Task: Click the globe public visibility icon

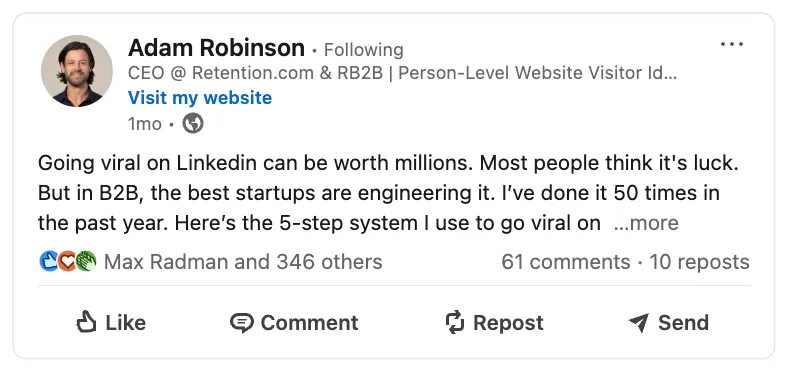Action: pos(193,123)
